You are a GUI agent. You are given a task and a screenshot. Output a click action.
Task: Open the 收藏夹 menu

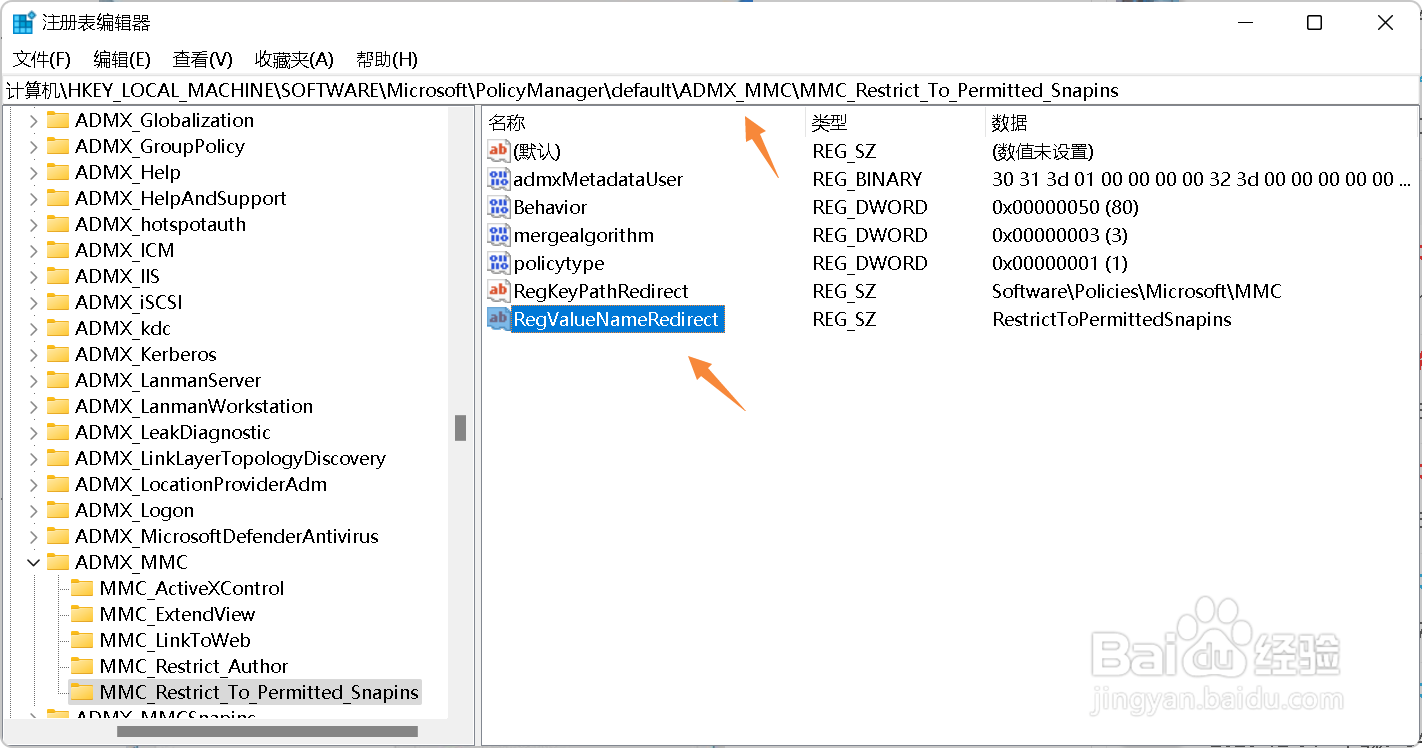291,59
